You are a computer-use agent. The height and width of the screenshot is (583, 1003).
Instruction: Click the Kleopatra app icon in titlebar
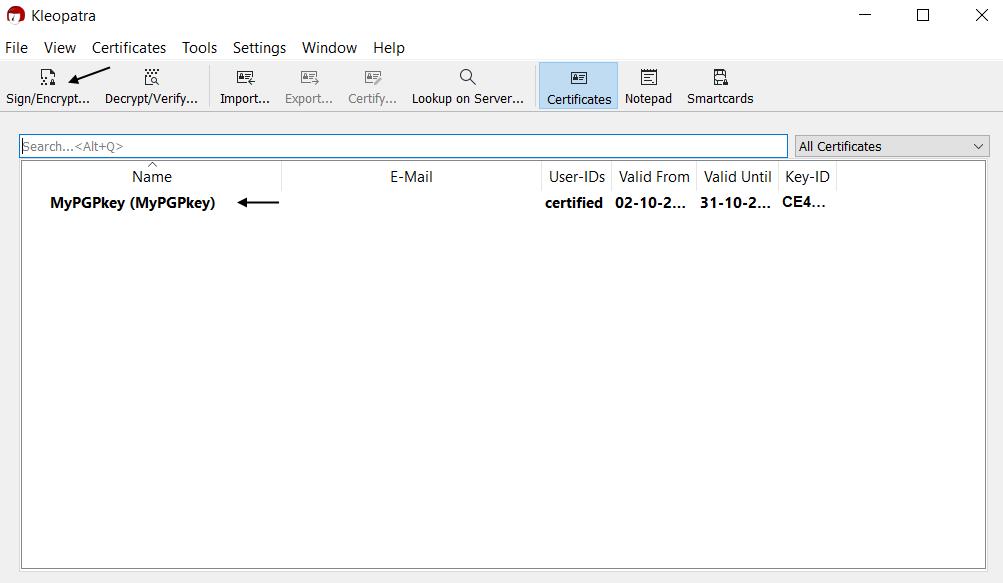[14, 15]
